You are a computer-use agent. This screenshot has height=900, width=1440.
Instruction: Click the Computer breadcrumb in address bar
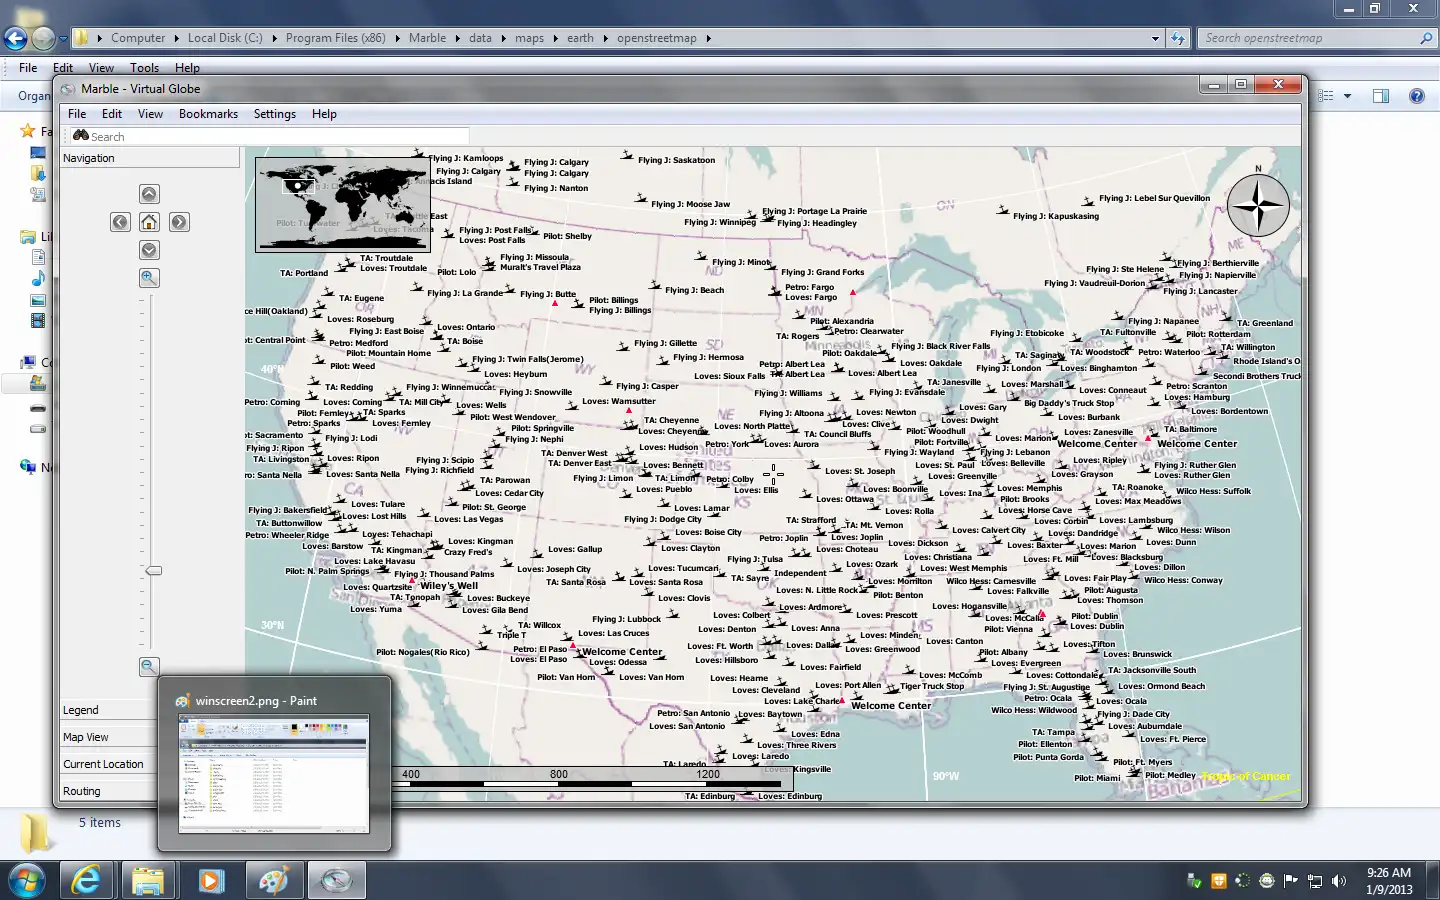coord(138,38)
